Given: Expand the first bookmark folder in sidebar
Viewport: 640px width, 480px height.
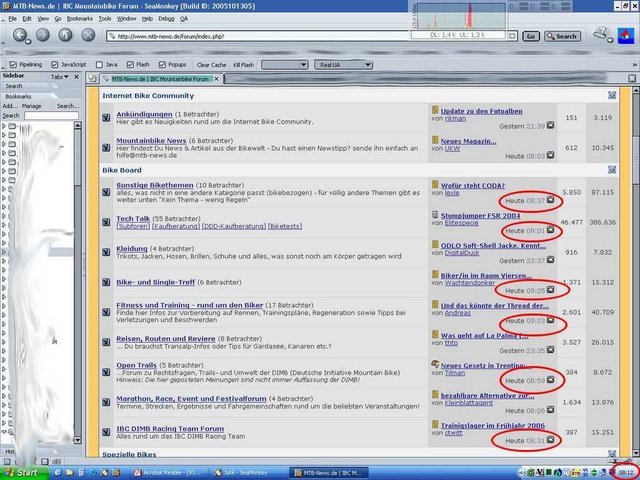Looking at the screenshot, I should coord(4,126).
